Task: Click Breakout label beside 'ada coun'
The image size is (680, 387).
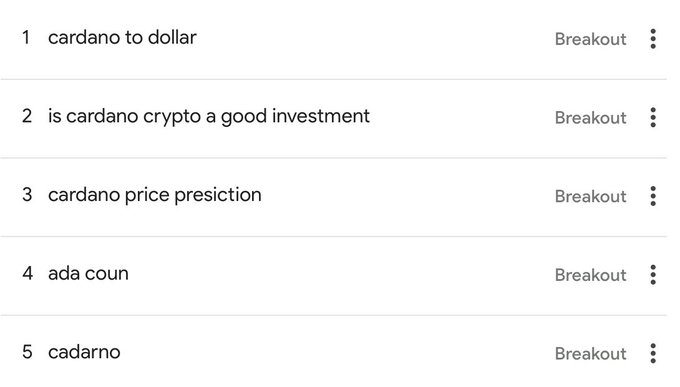Action: [x=590, y=275]
